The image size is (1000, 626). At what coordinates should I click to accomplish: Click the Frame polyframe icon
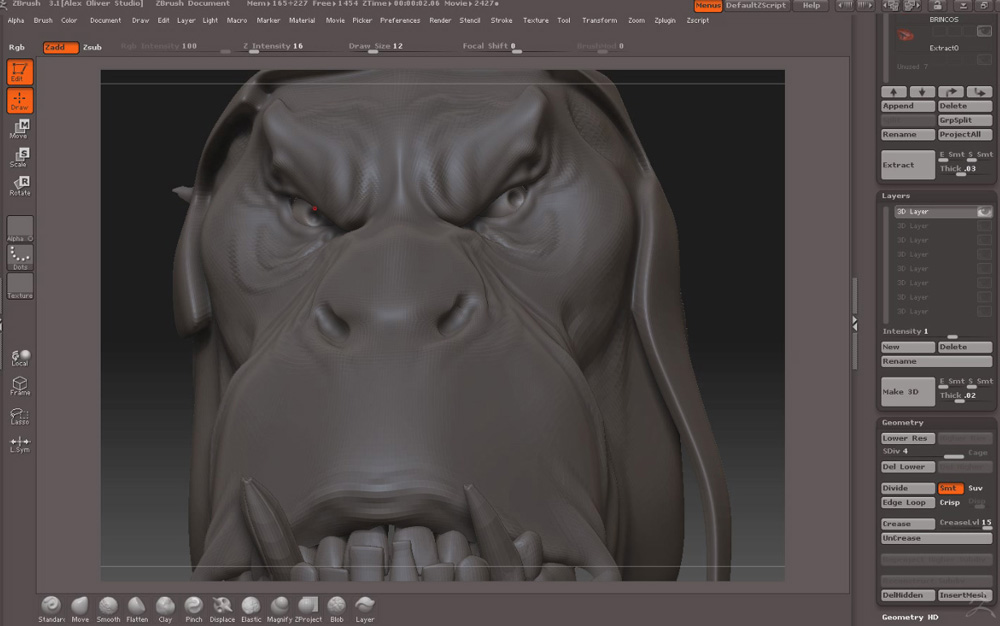tap(20, 386)
